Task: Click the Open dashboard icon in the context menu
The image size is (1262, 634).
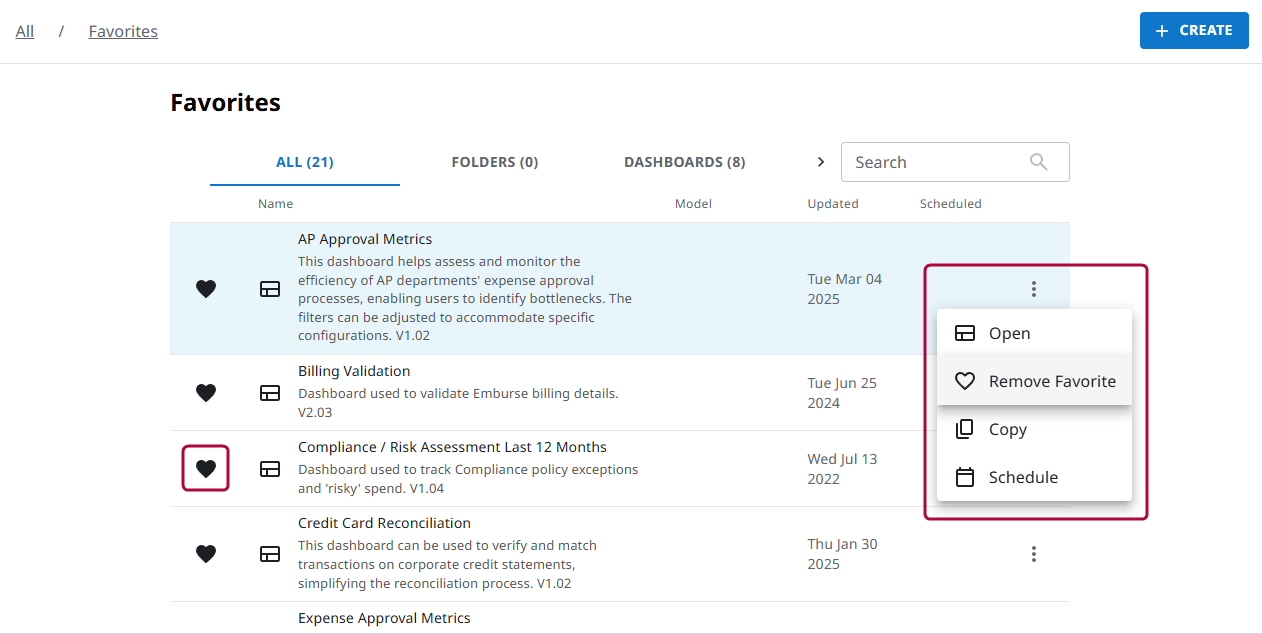Action: (965, 333)
